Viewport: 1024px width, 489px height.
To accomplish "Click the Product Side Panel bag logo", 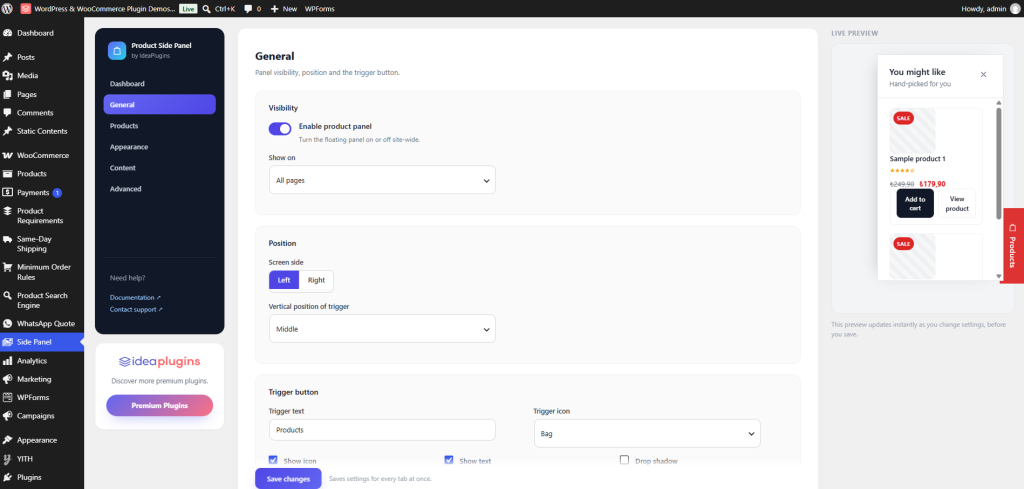I will click(117, 50).
